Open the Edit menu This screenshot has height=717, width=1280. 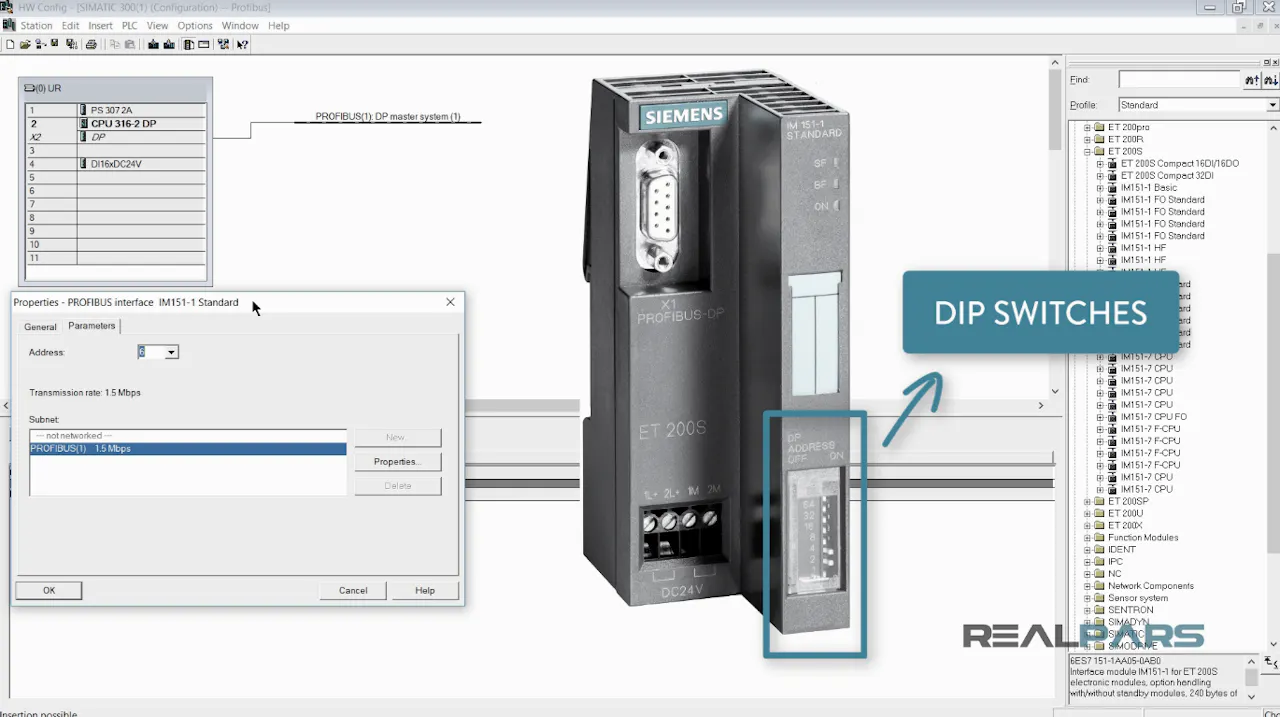(70, 26)
